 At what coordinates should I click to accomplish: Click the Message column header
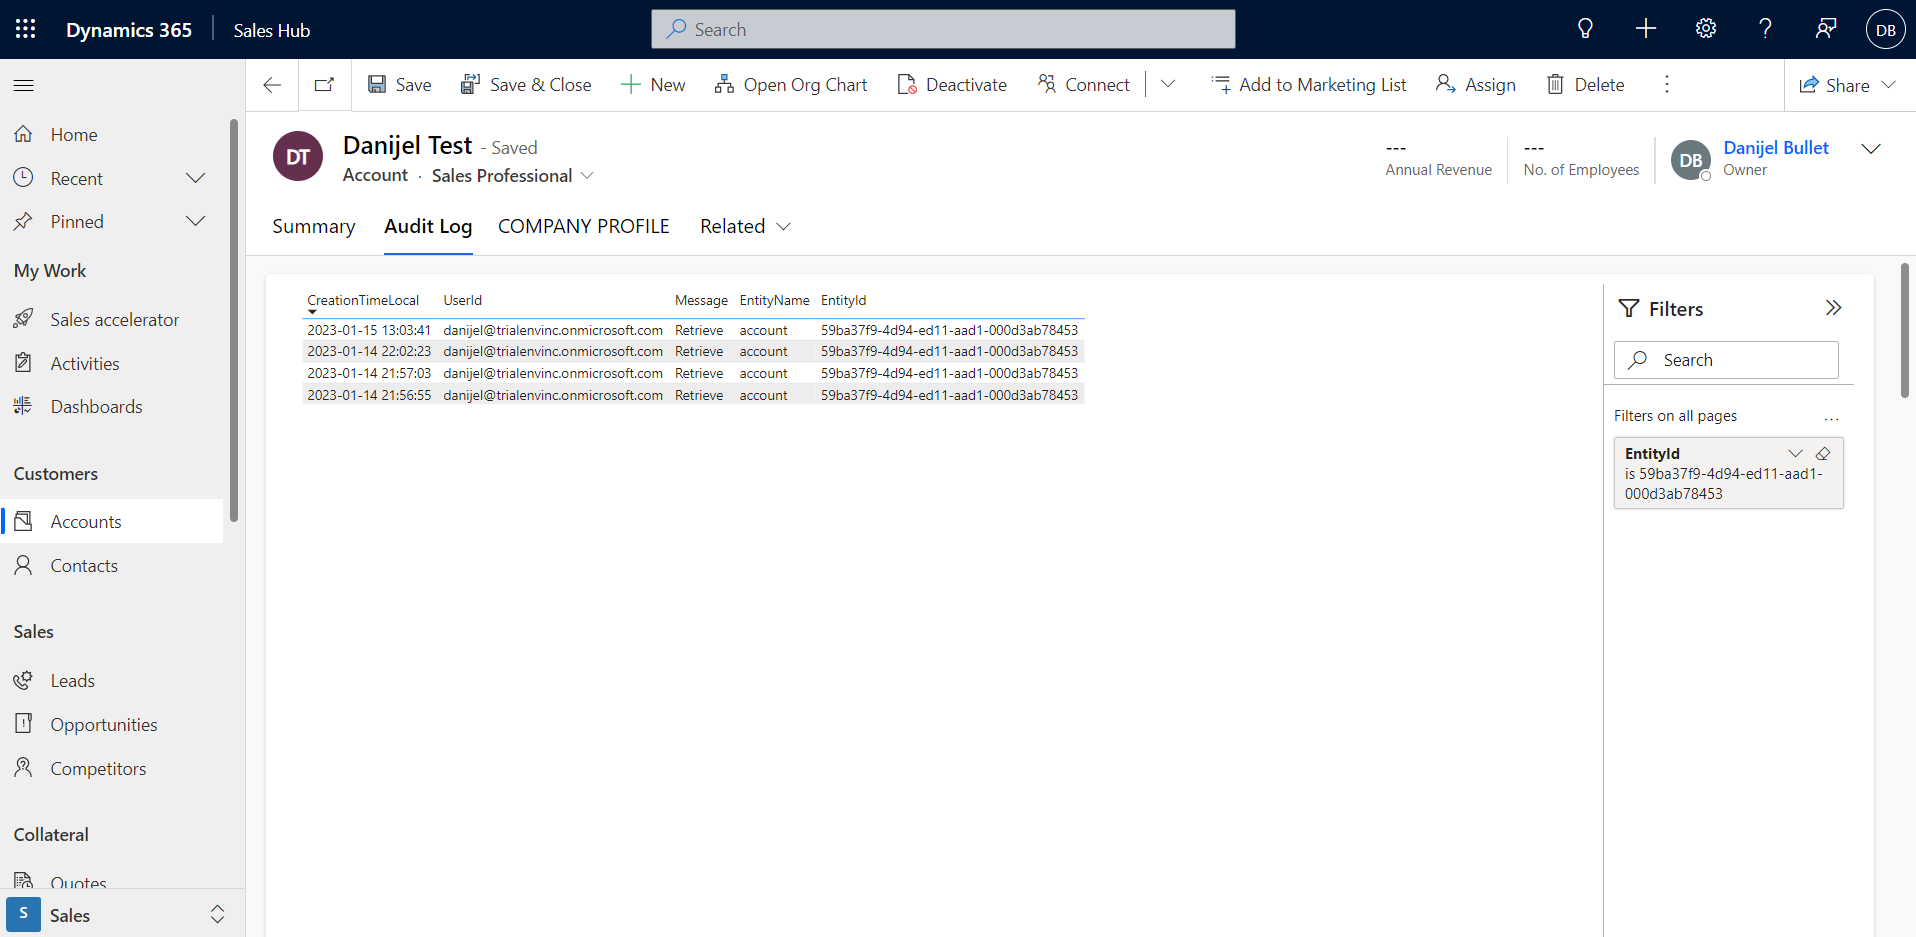coord(701,300)
